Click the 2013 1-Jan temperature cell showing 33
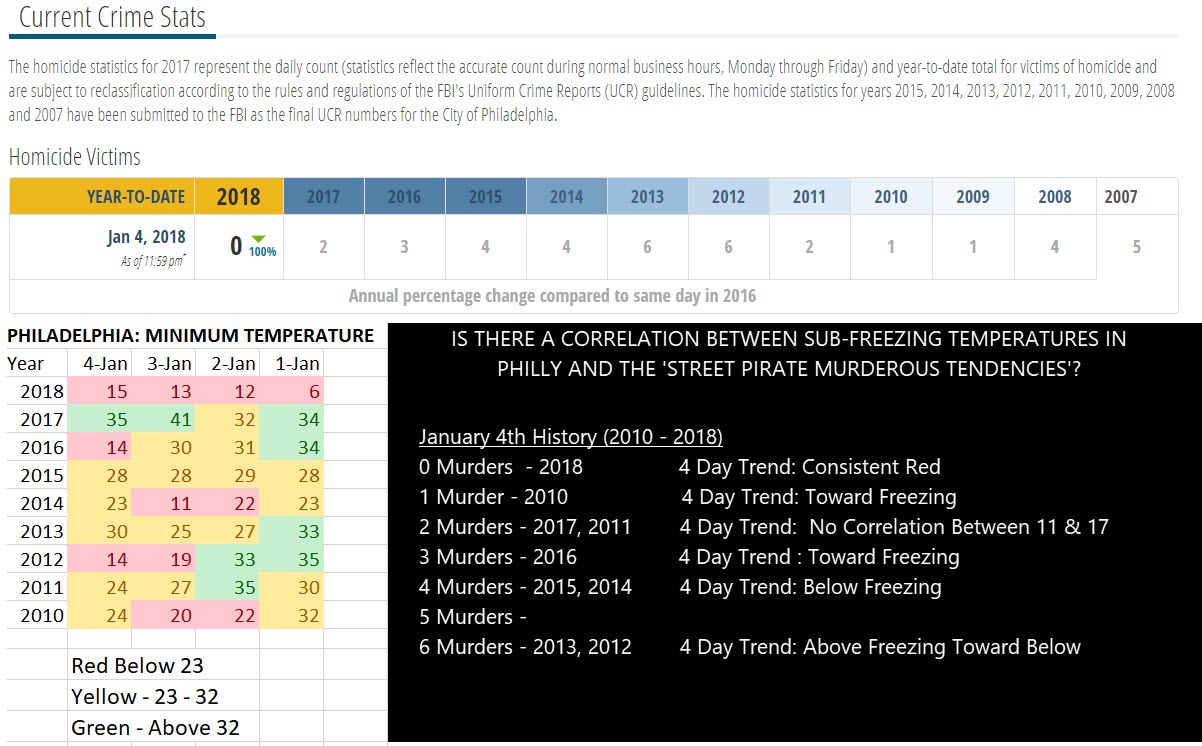1202x746 pixels. (292, 531)
